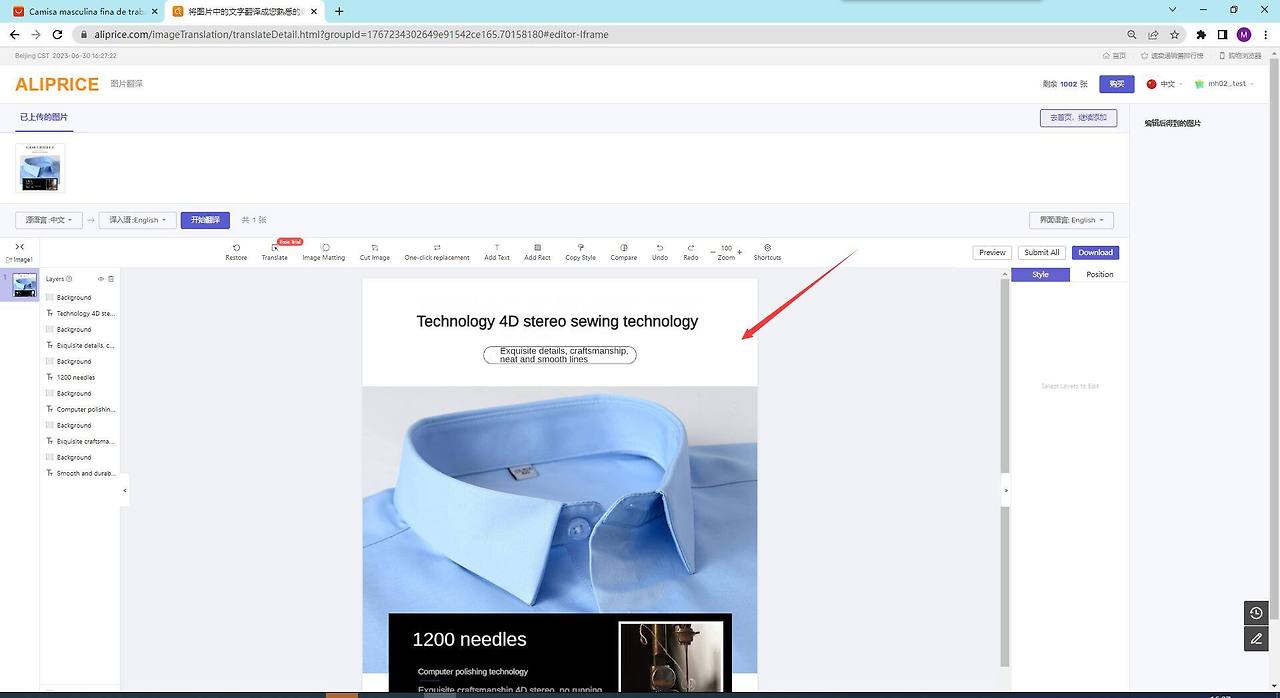The image size is (1280, 698).
Task: Click the Download button
Action: [x=1095, y=252]
